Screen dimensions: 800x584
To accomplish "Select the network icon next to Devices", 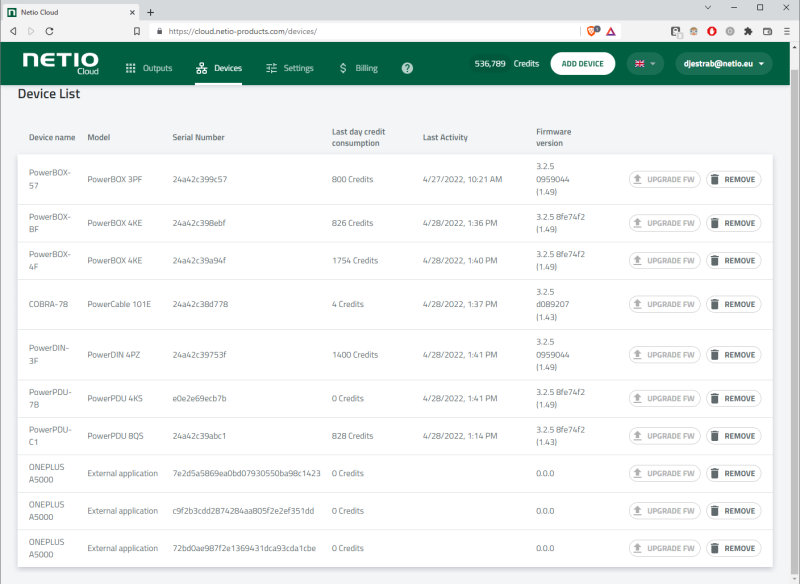I will point(200,68).
